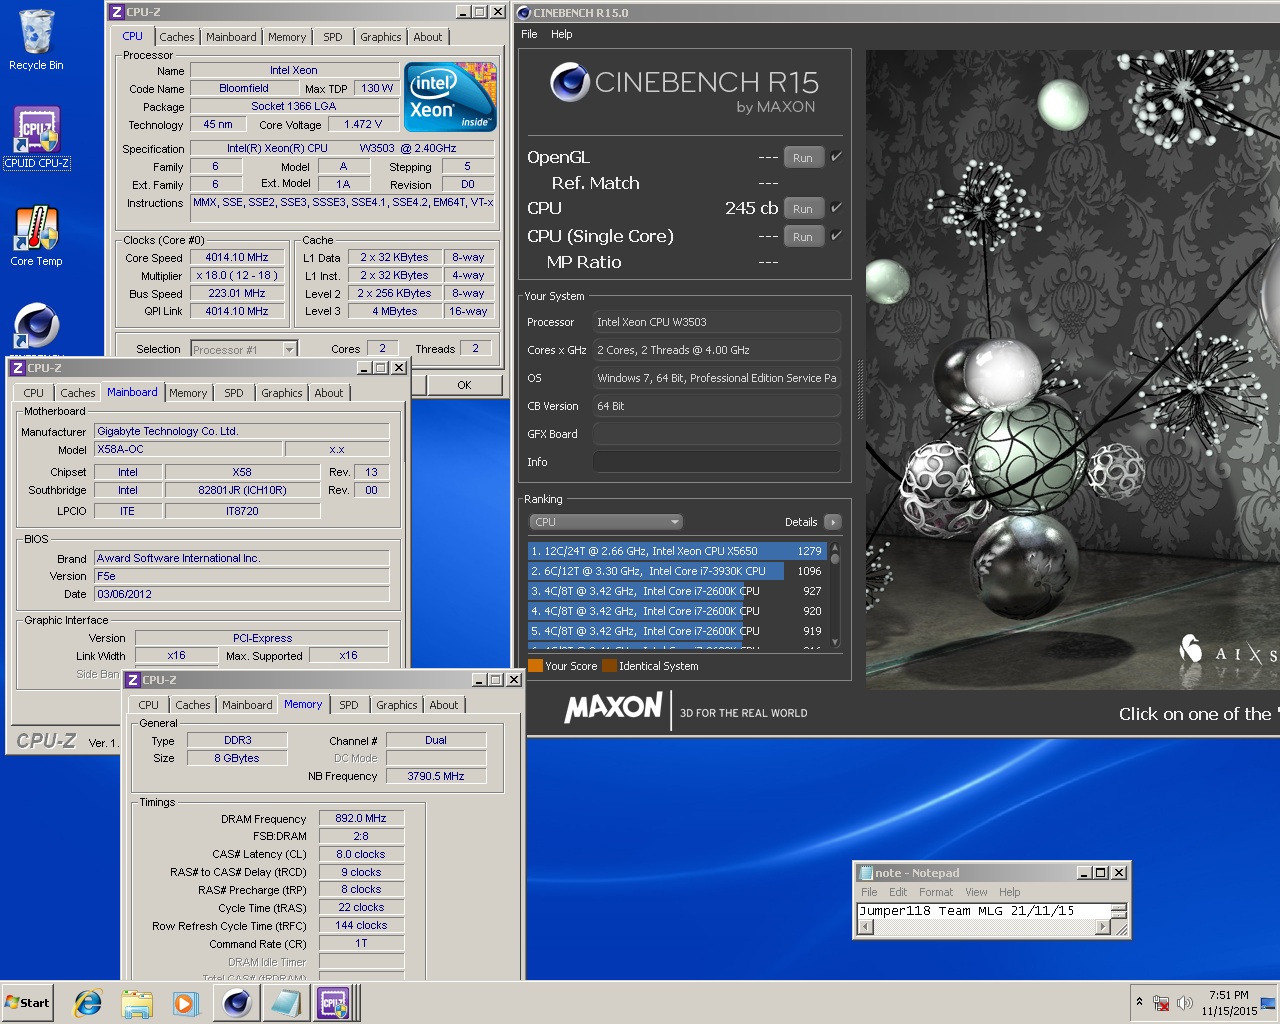Click Notepad horizontal scrollbar right arrow

[x=1103, y=927]
